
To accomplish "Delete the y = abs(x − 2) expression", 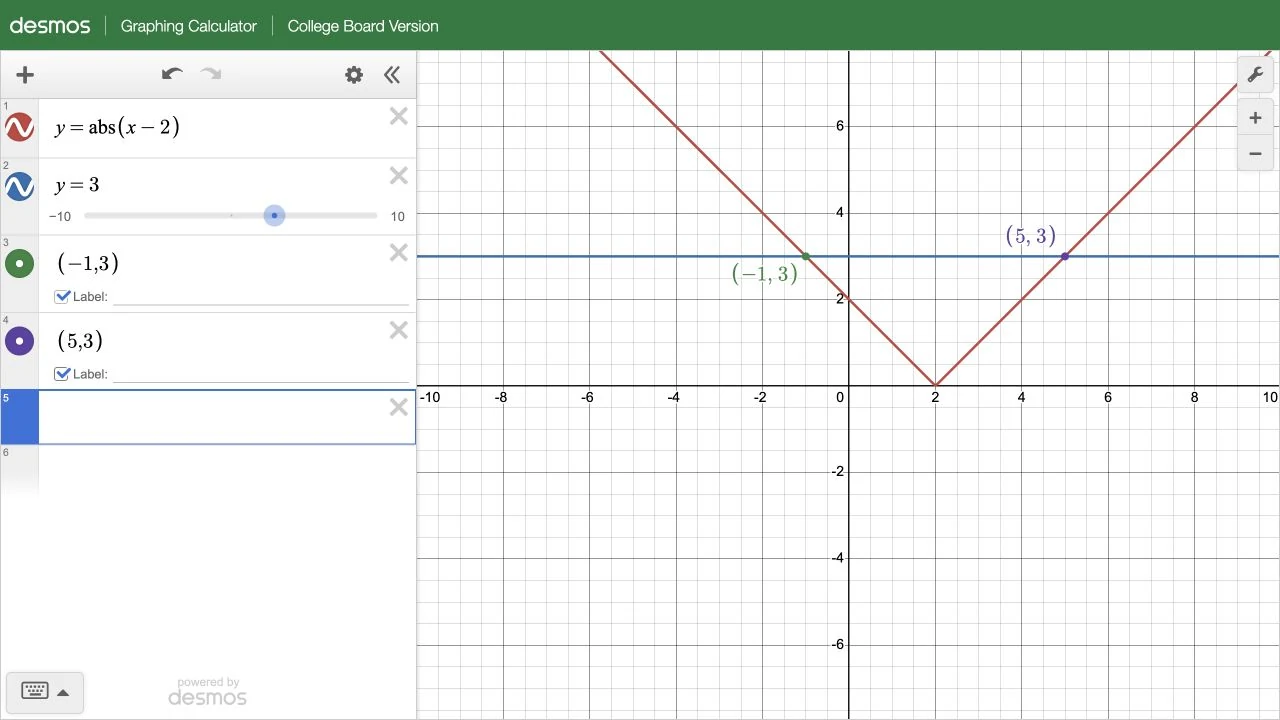I will [x=399, y=117].
